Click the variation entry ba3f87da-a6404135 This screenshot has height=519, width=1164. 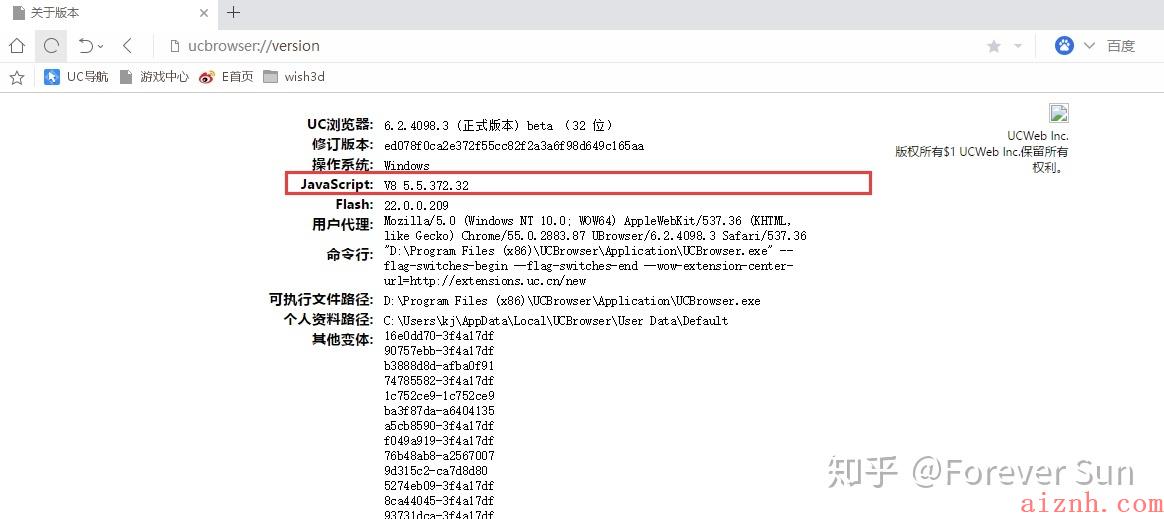coord(439,411)
